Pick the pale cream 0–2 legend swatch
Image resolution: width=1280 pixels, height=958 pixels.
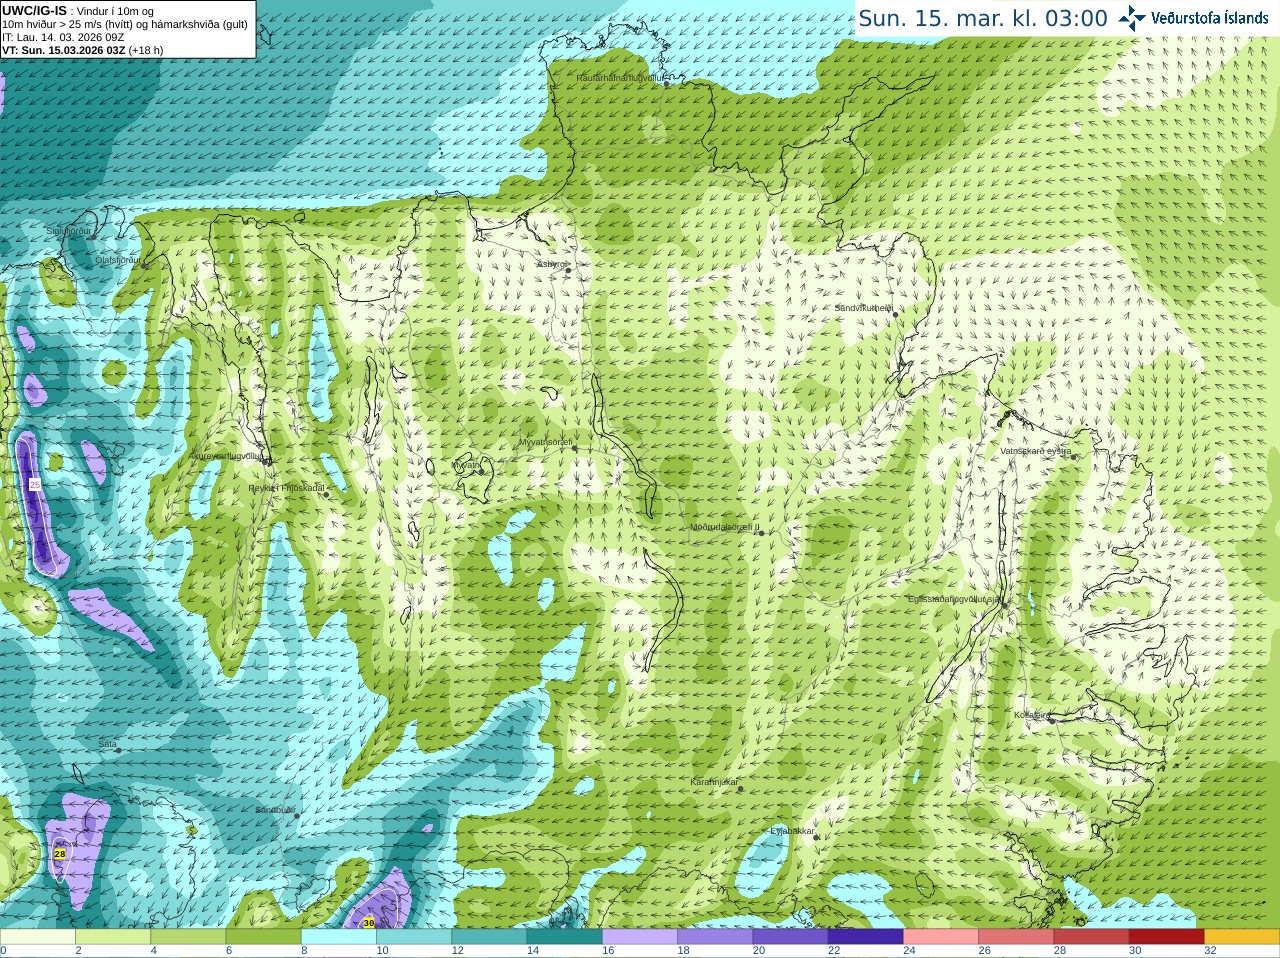pos(38,937)
